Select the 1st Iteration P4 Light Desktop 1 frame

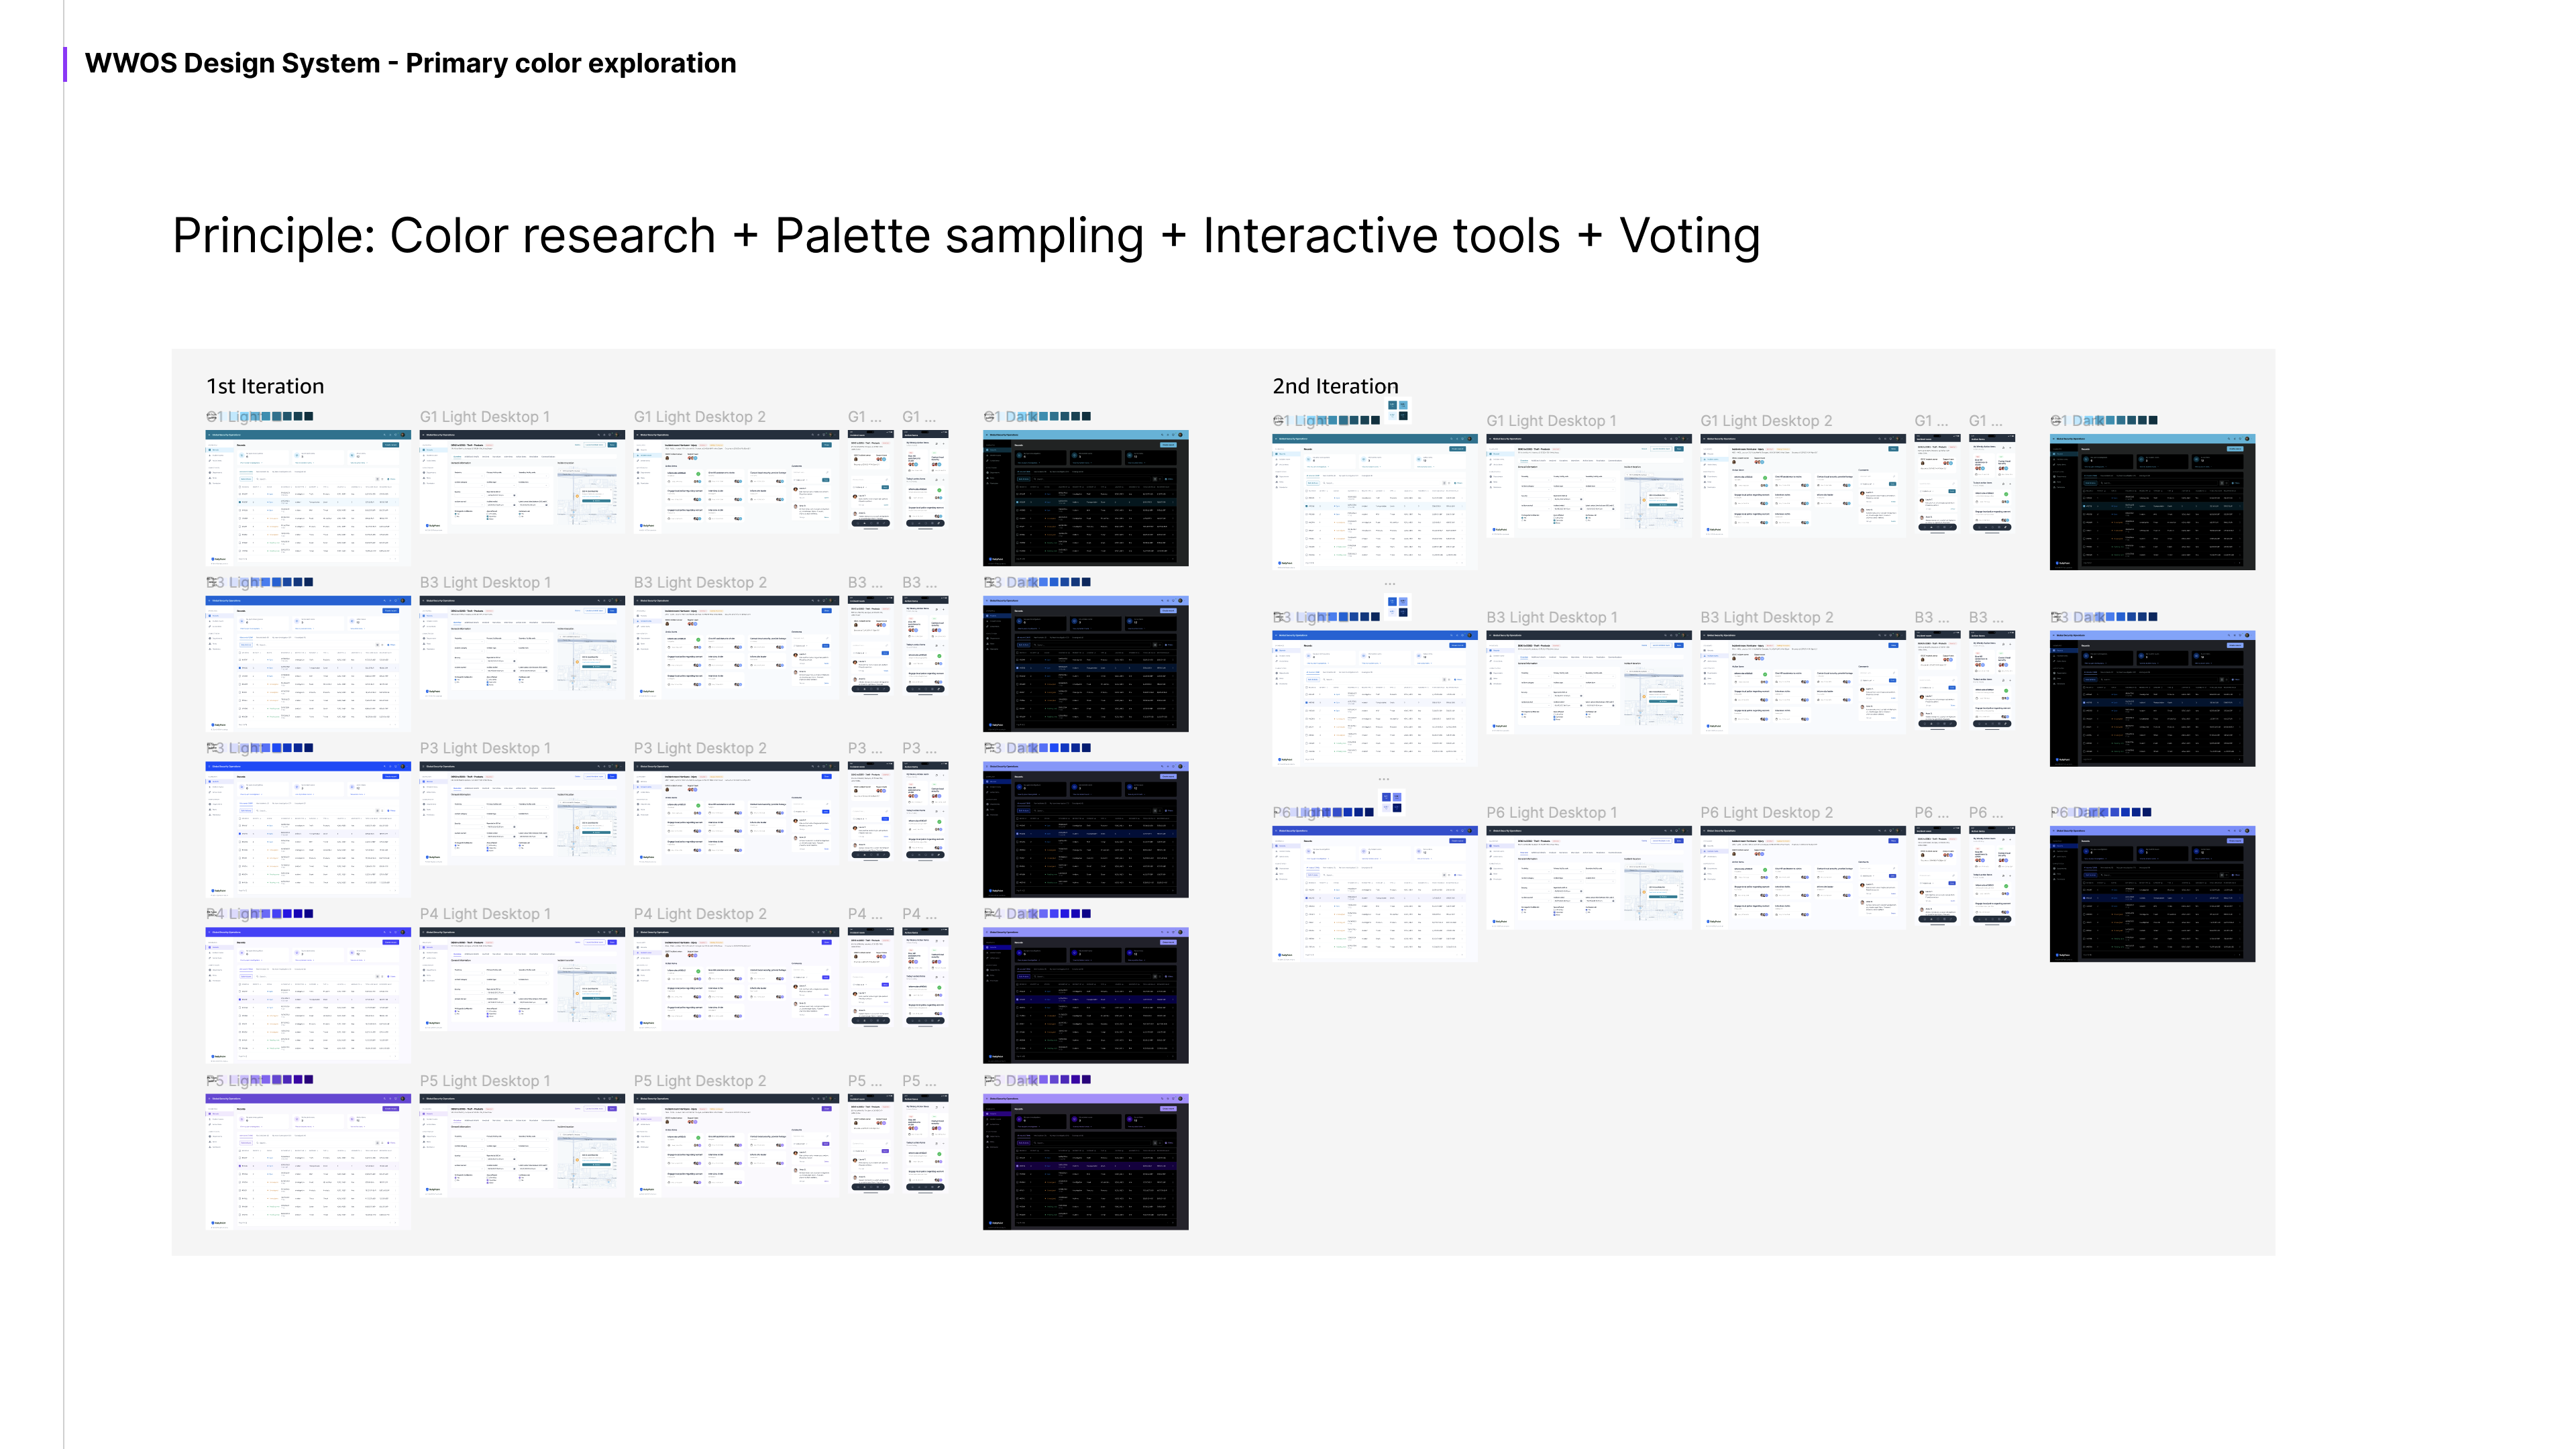[521, 979]
